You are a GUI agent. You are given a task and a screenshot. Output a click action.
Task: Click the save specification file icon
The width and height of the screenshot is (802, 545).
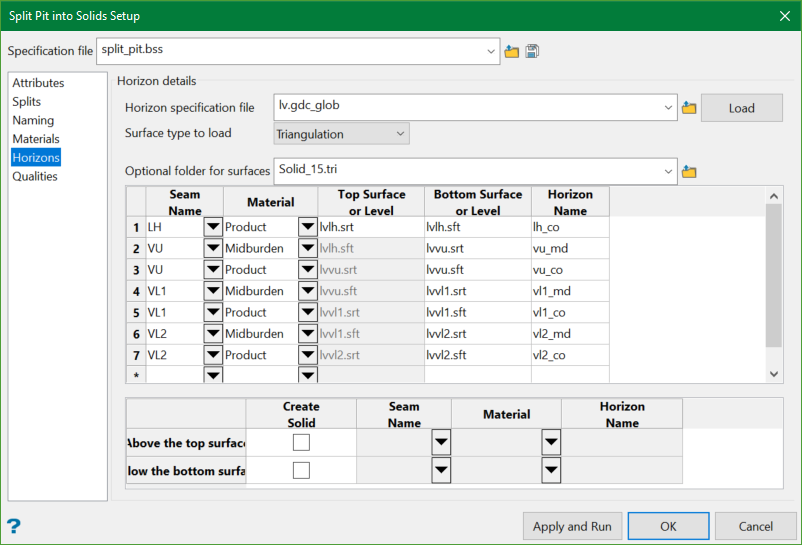[x=532, y=51]
